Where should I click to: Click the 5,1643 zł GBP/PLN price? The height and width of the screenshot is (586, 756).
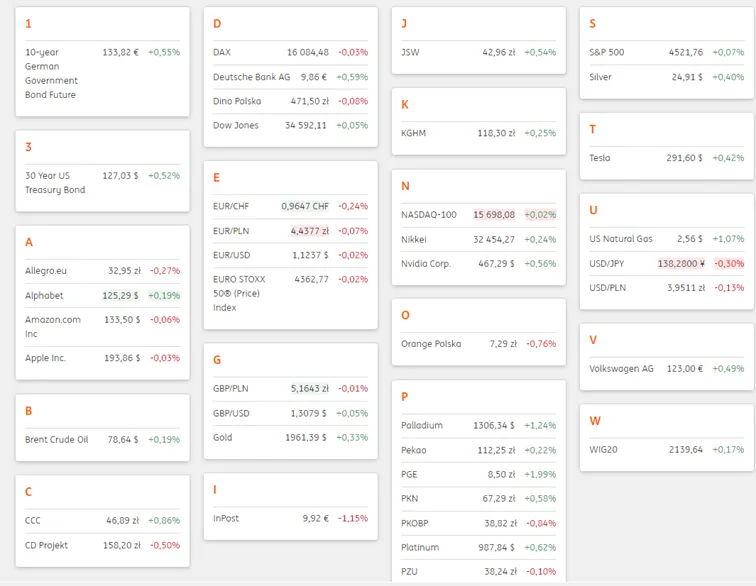pos(310,389)
